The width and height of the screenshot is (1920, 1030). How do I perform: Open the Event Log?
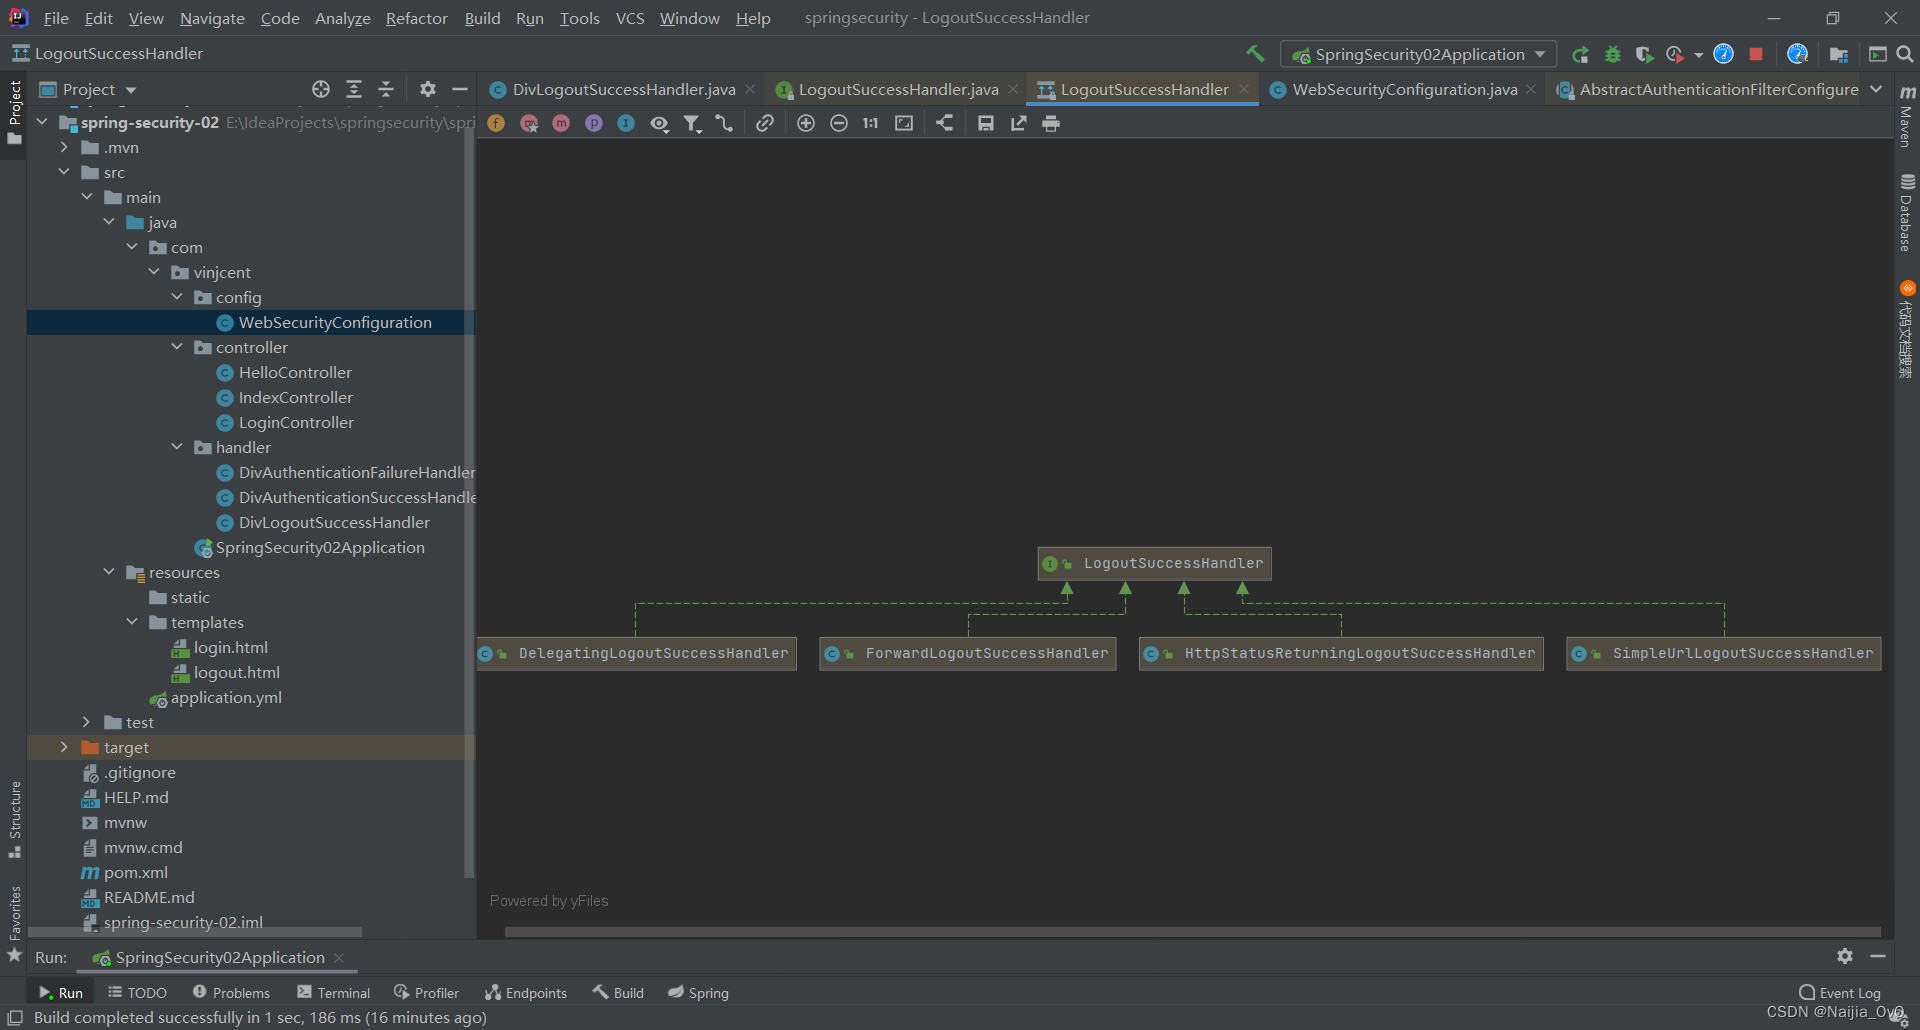coord(1840,992)
